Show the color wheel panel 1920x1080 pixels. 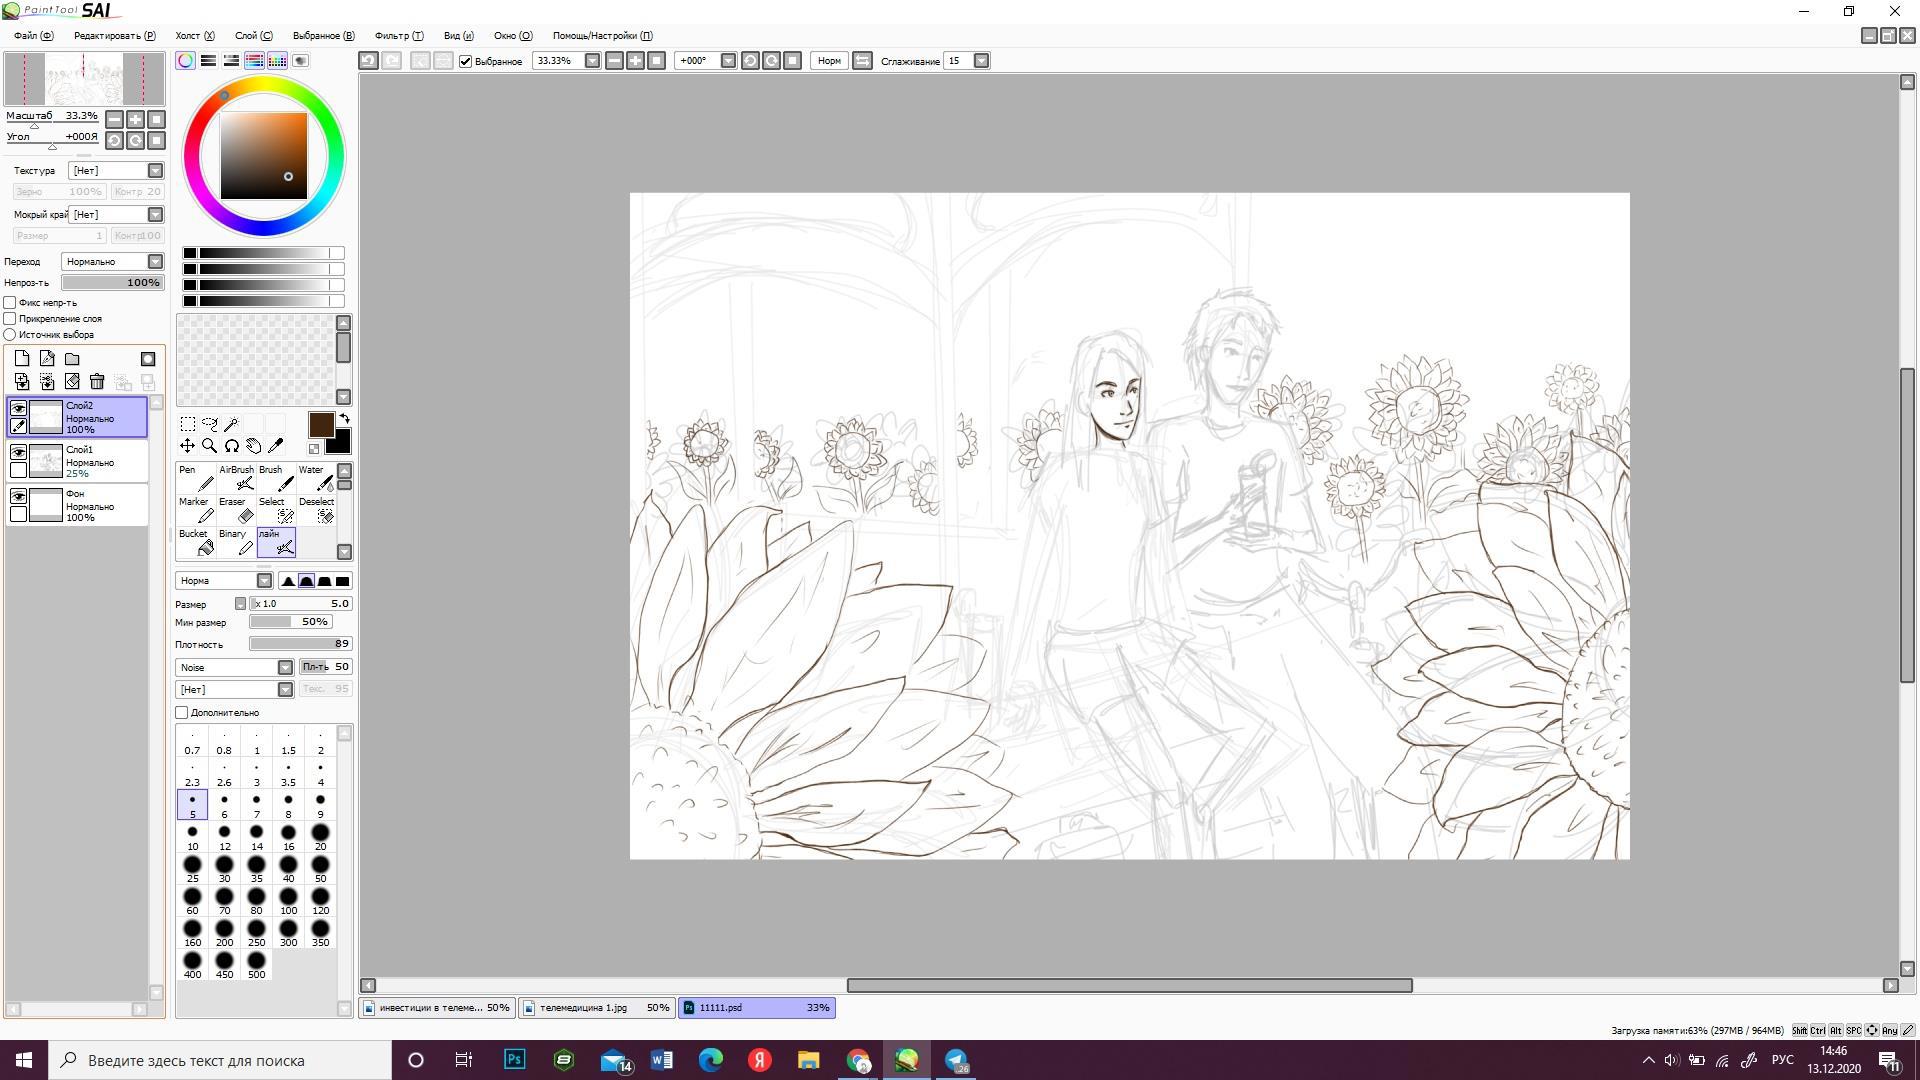pyautogui.click(x=186, y=61)
